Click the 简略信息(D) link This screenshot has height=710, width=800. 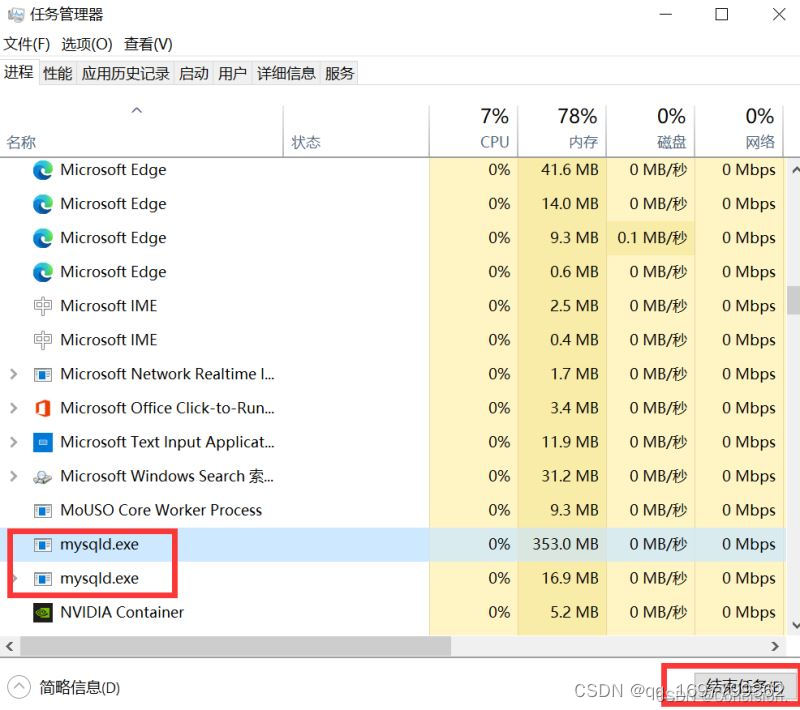tap(80, 688)
